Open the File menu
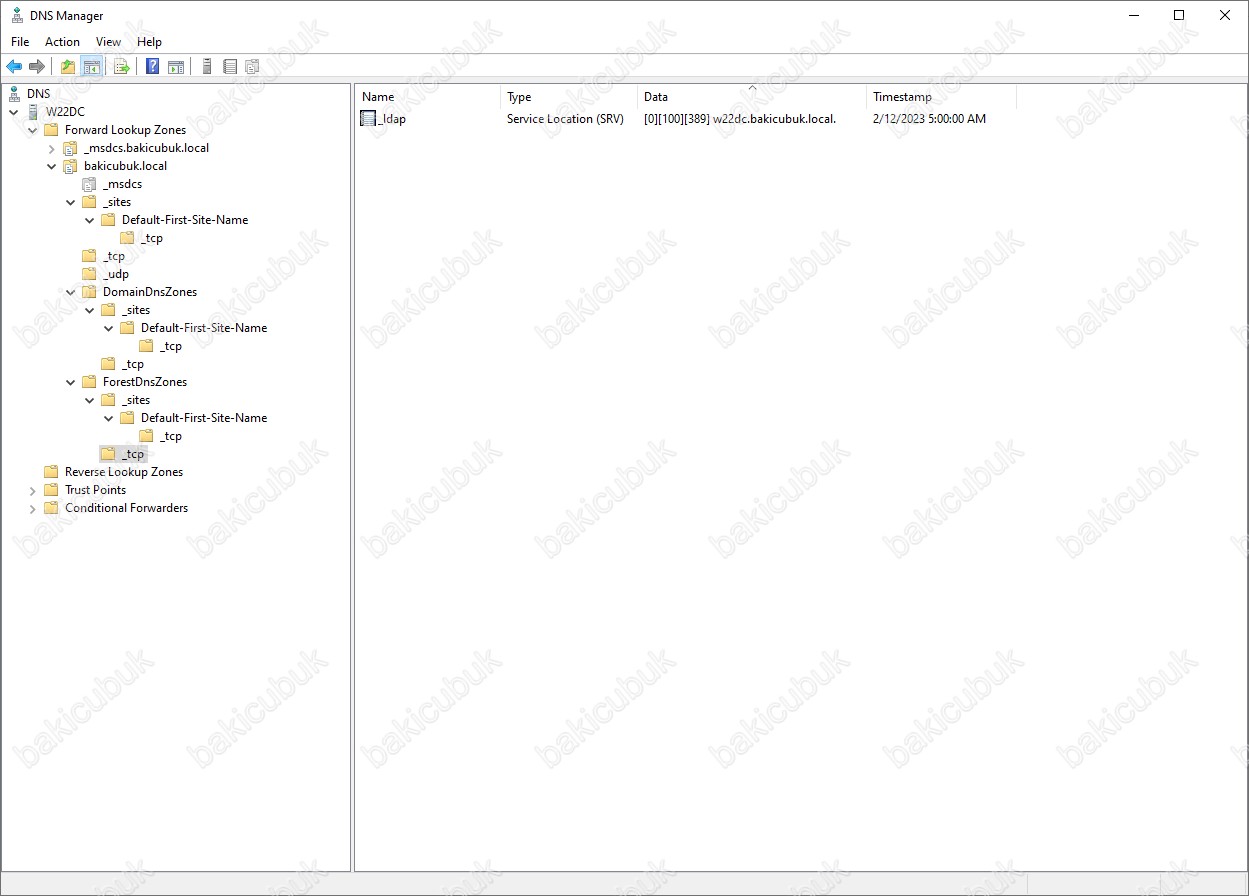 click(x=20, y=42)
